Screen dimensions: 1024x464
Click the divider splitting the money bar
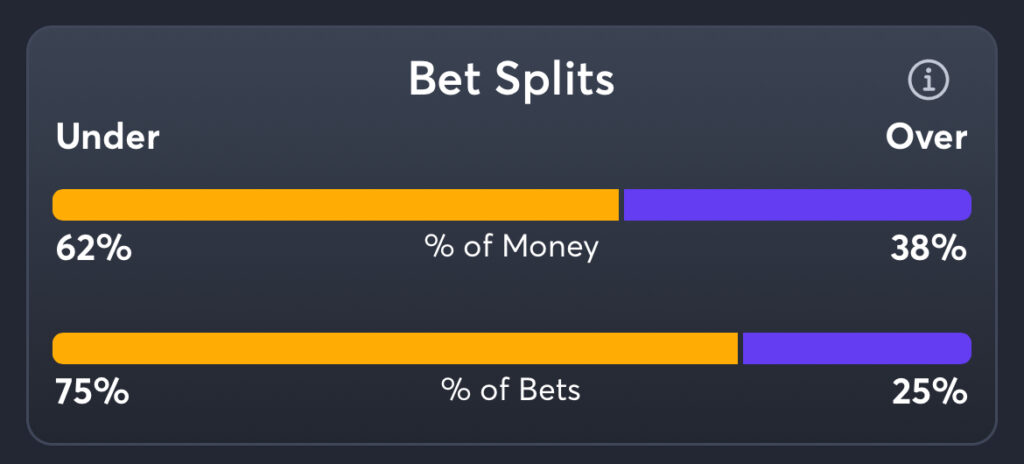pos(622,205)
